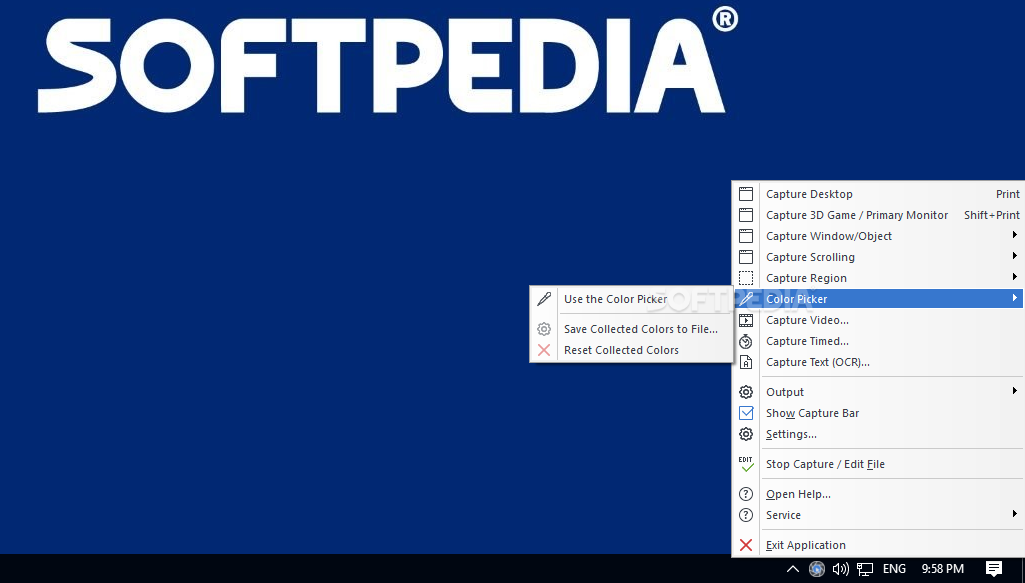Select Capture Desktop menu entry

tap(879, 194)
